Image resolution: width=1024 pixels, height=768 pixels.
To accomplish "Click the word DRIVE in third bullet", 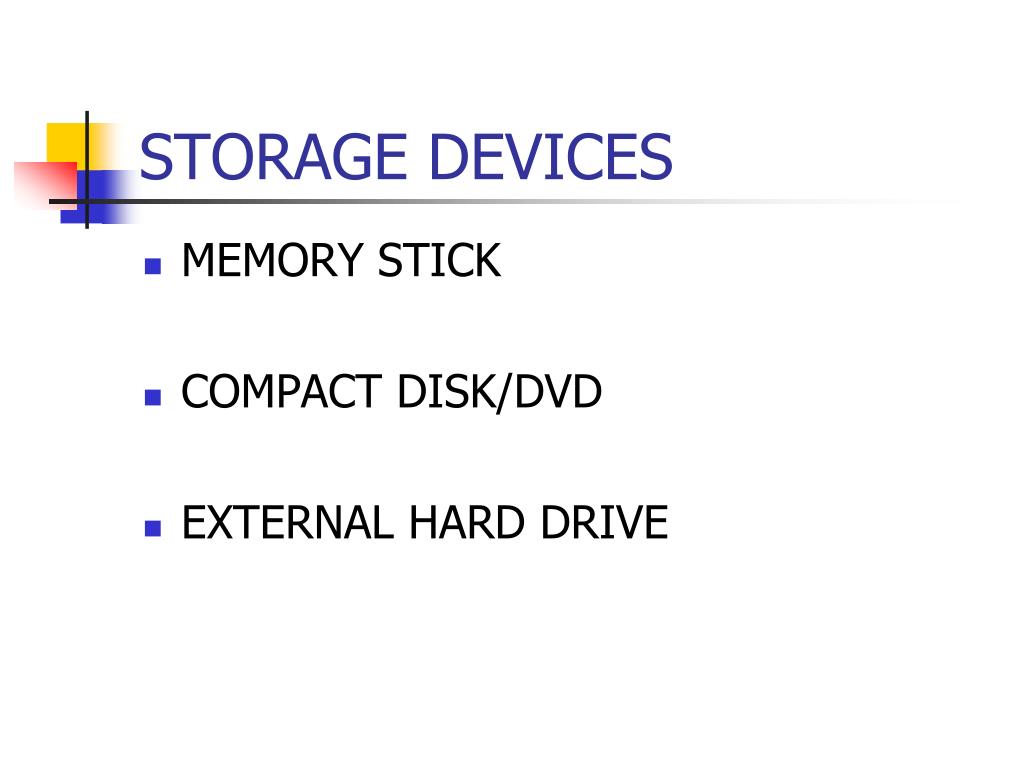I will [x=604, y=522].
